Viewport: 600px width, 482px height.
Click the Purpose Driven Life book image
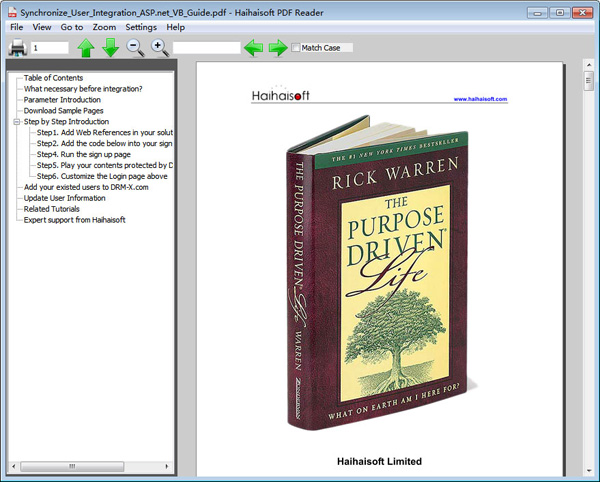coord(379,272)
